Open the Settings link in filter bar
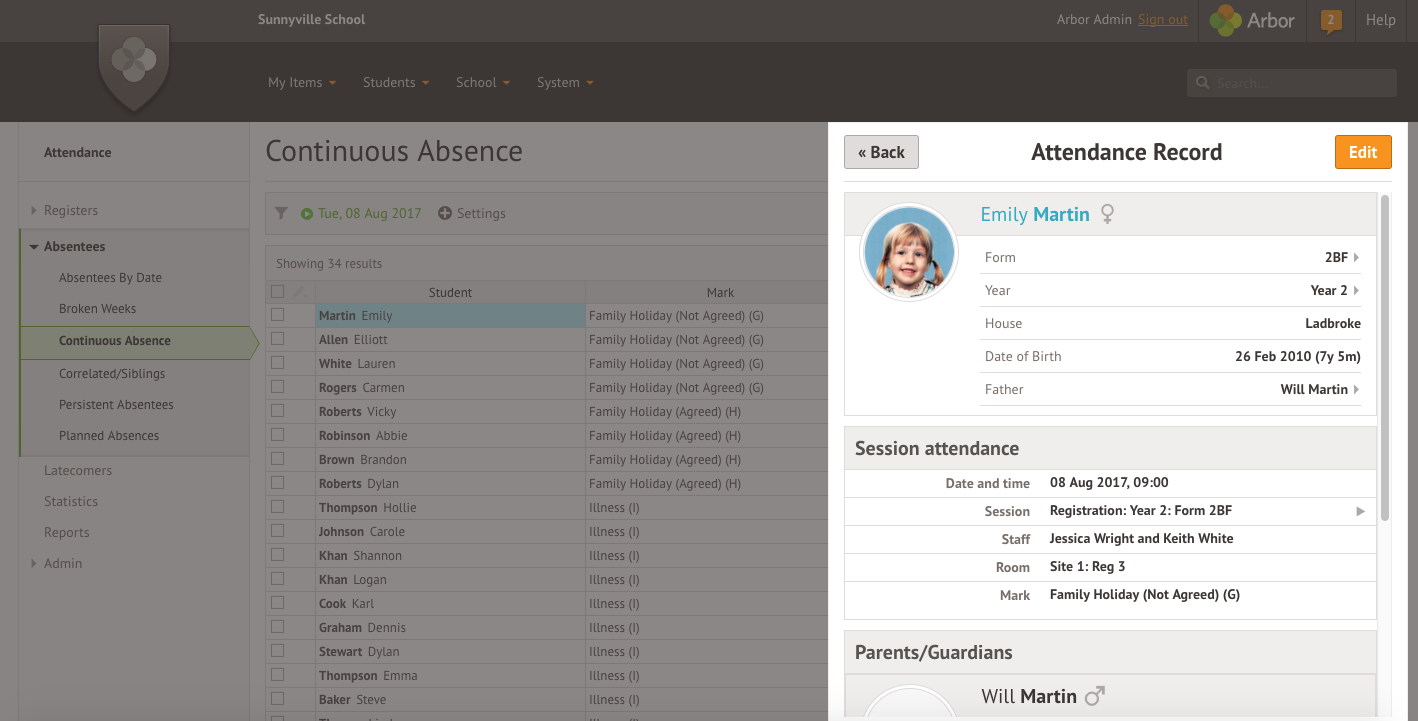 481,213
